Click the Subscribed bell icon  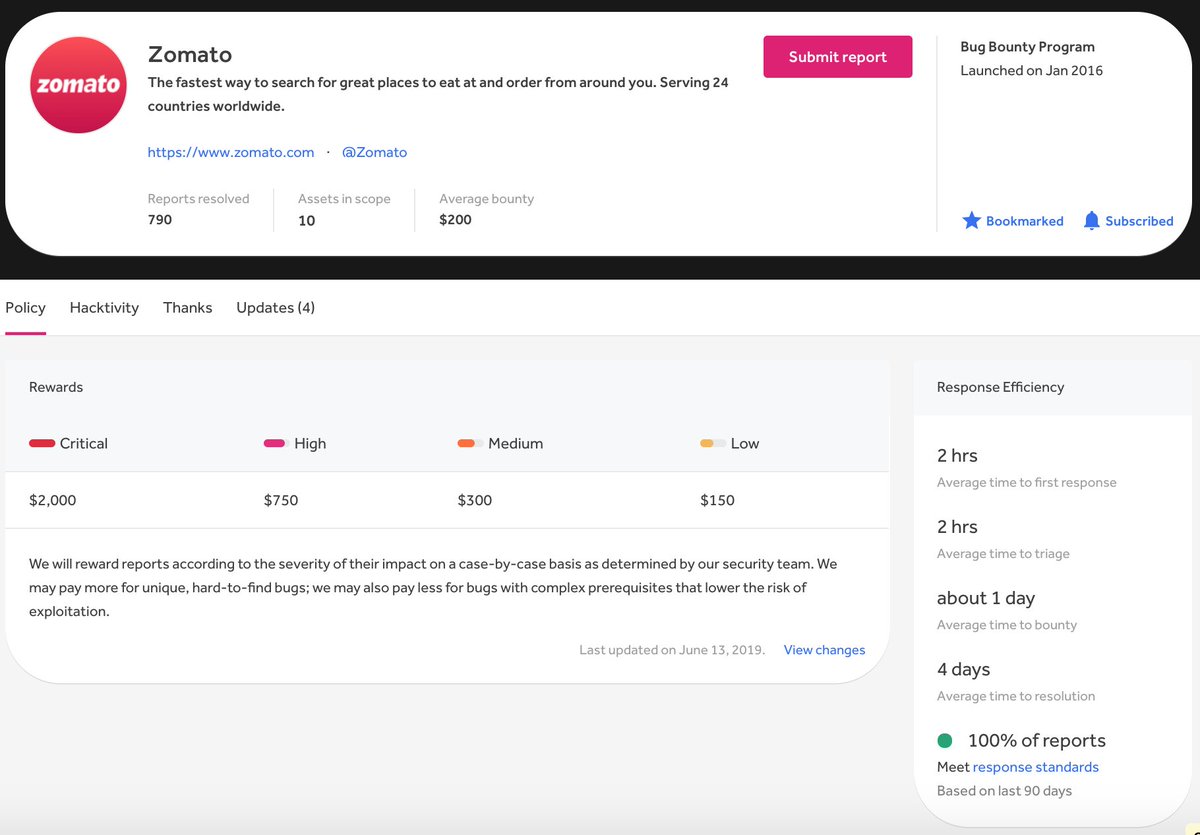[1091, 221]
